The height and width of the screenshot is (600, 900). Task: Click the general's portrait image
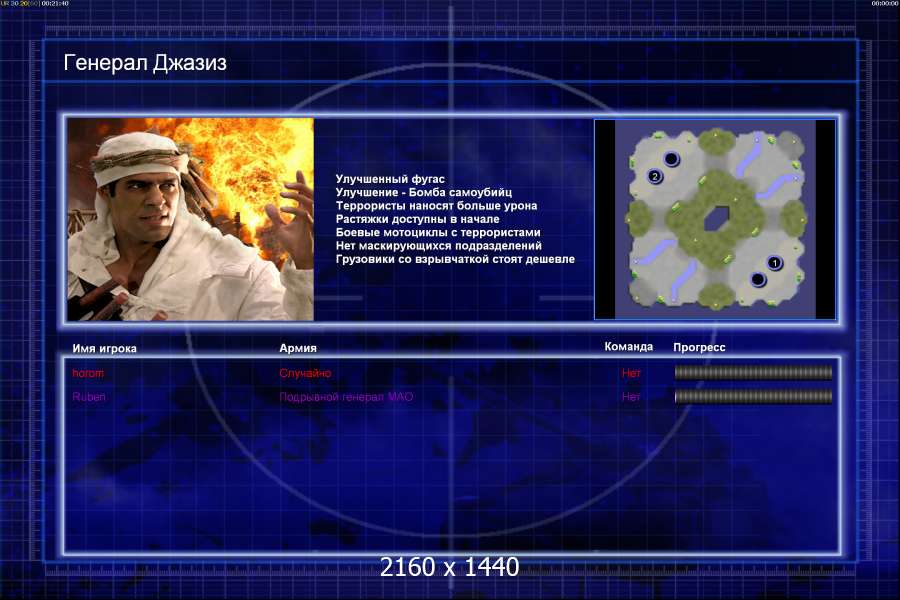coord(191,219)
